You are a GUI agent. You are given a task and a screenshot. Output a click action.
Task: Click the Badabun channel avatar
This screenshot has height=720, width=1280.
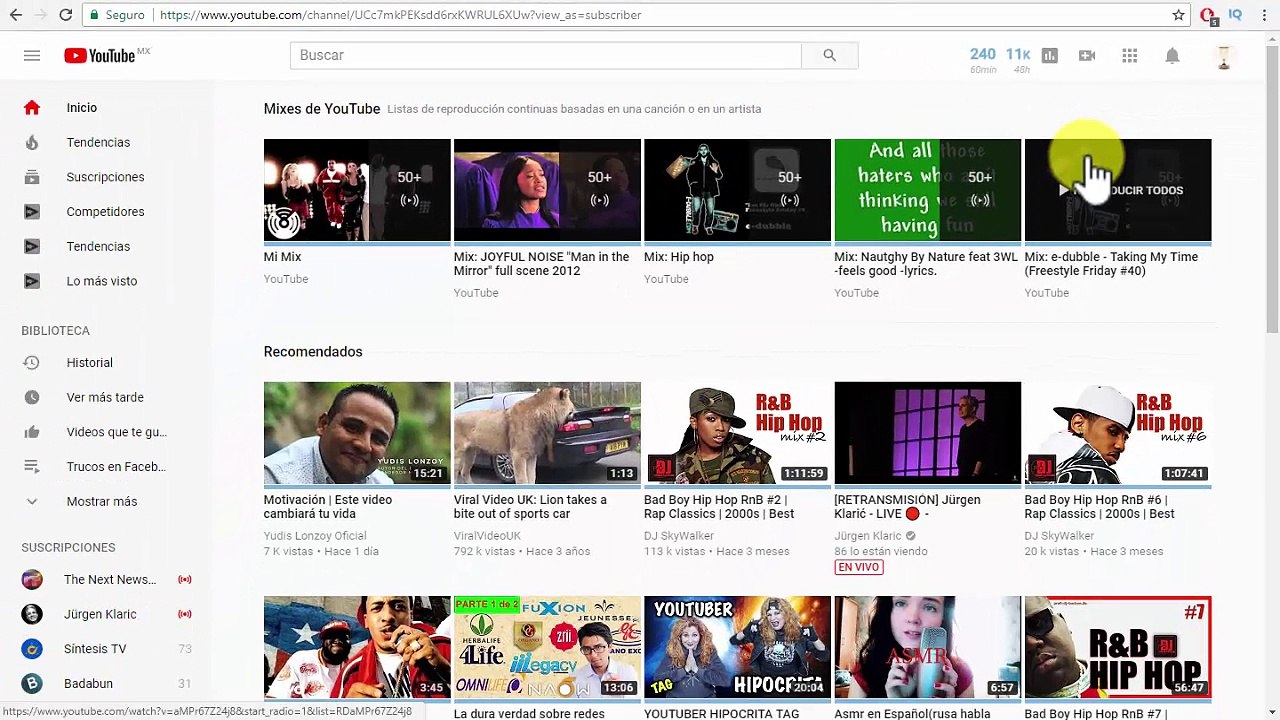pyautogui.click(x=32, y=684)
